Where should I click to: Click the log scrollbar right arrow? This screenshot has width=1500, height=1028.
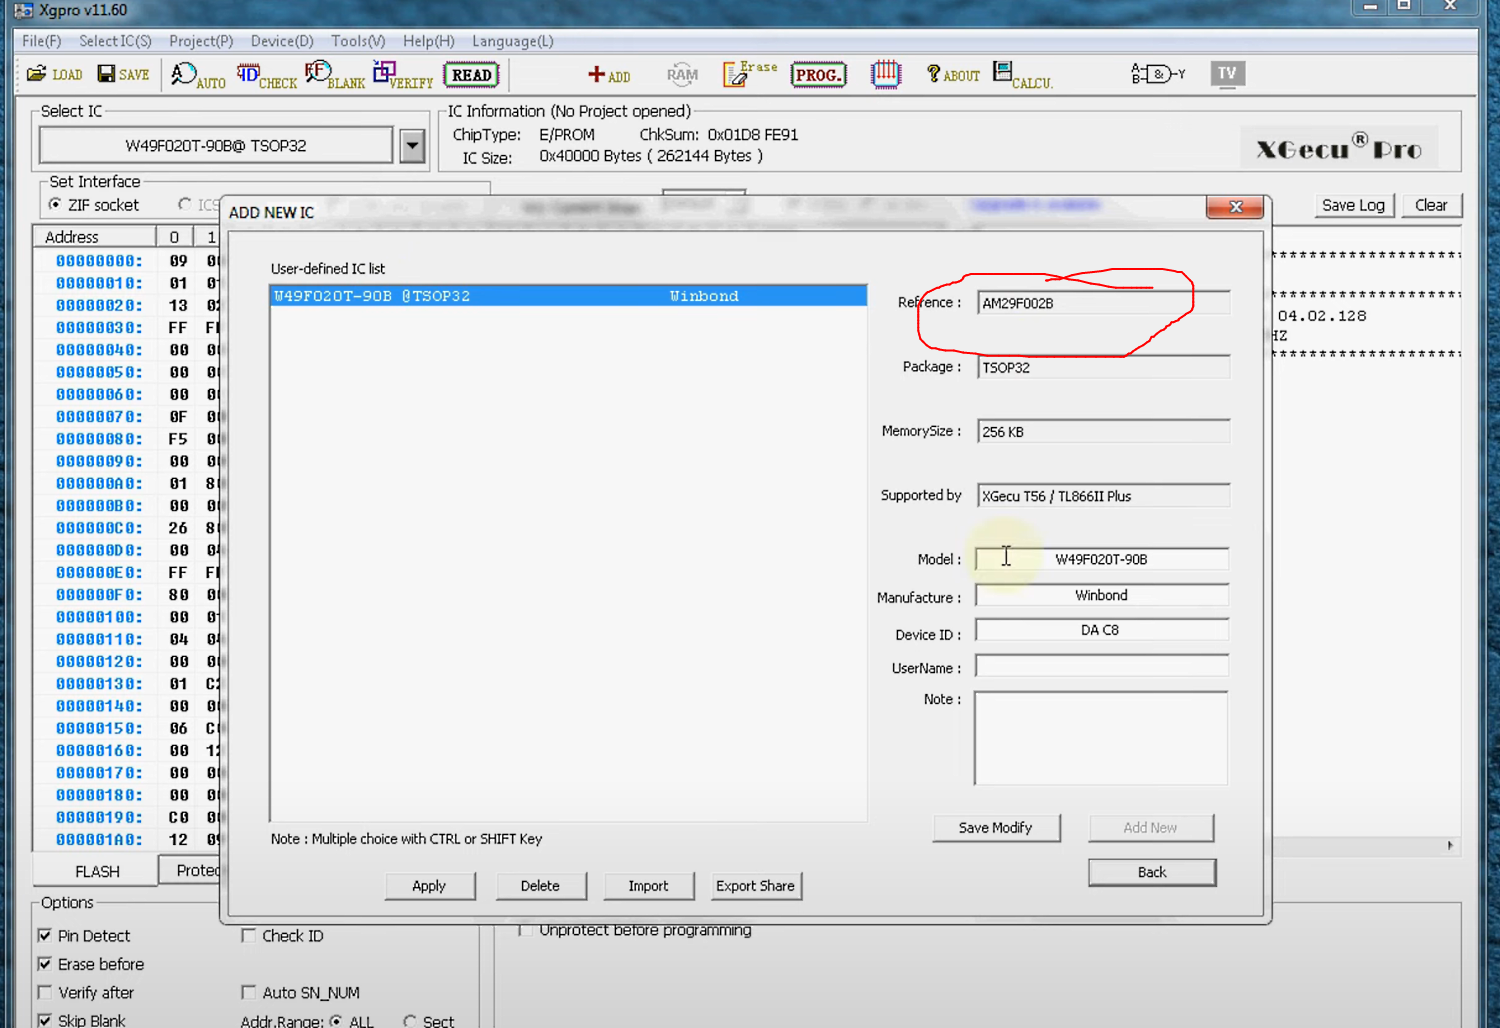[x=1450, y=846]
